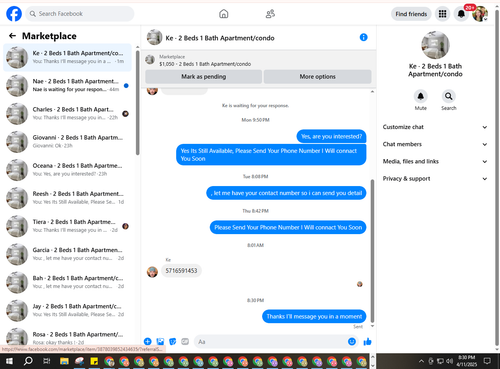Click Find friends button
The height and width of the screenshot is (369, 500).
coord(411,14)
